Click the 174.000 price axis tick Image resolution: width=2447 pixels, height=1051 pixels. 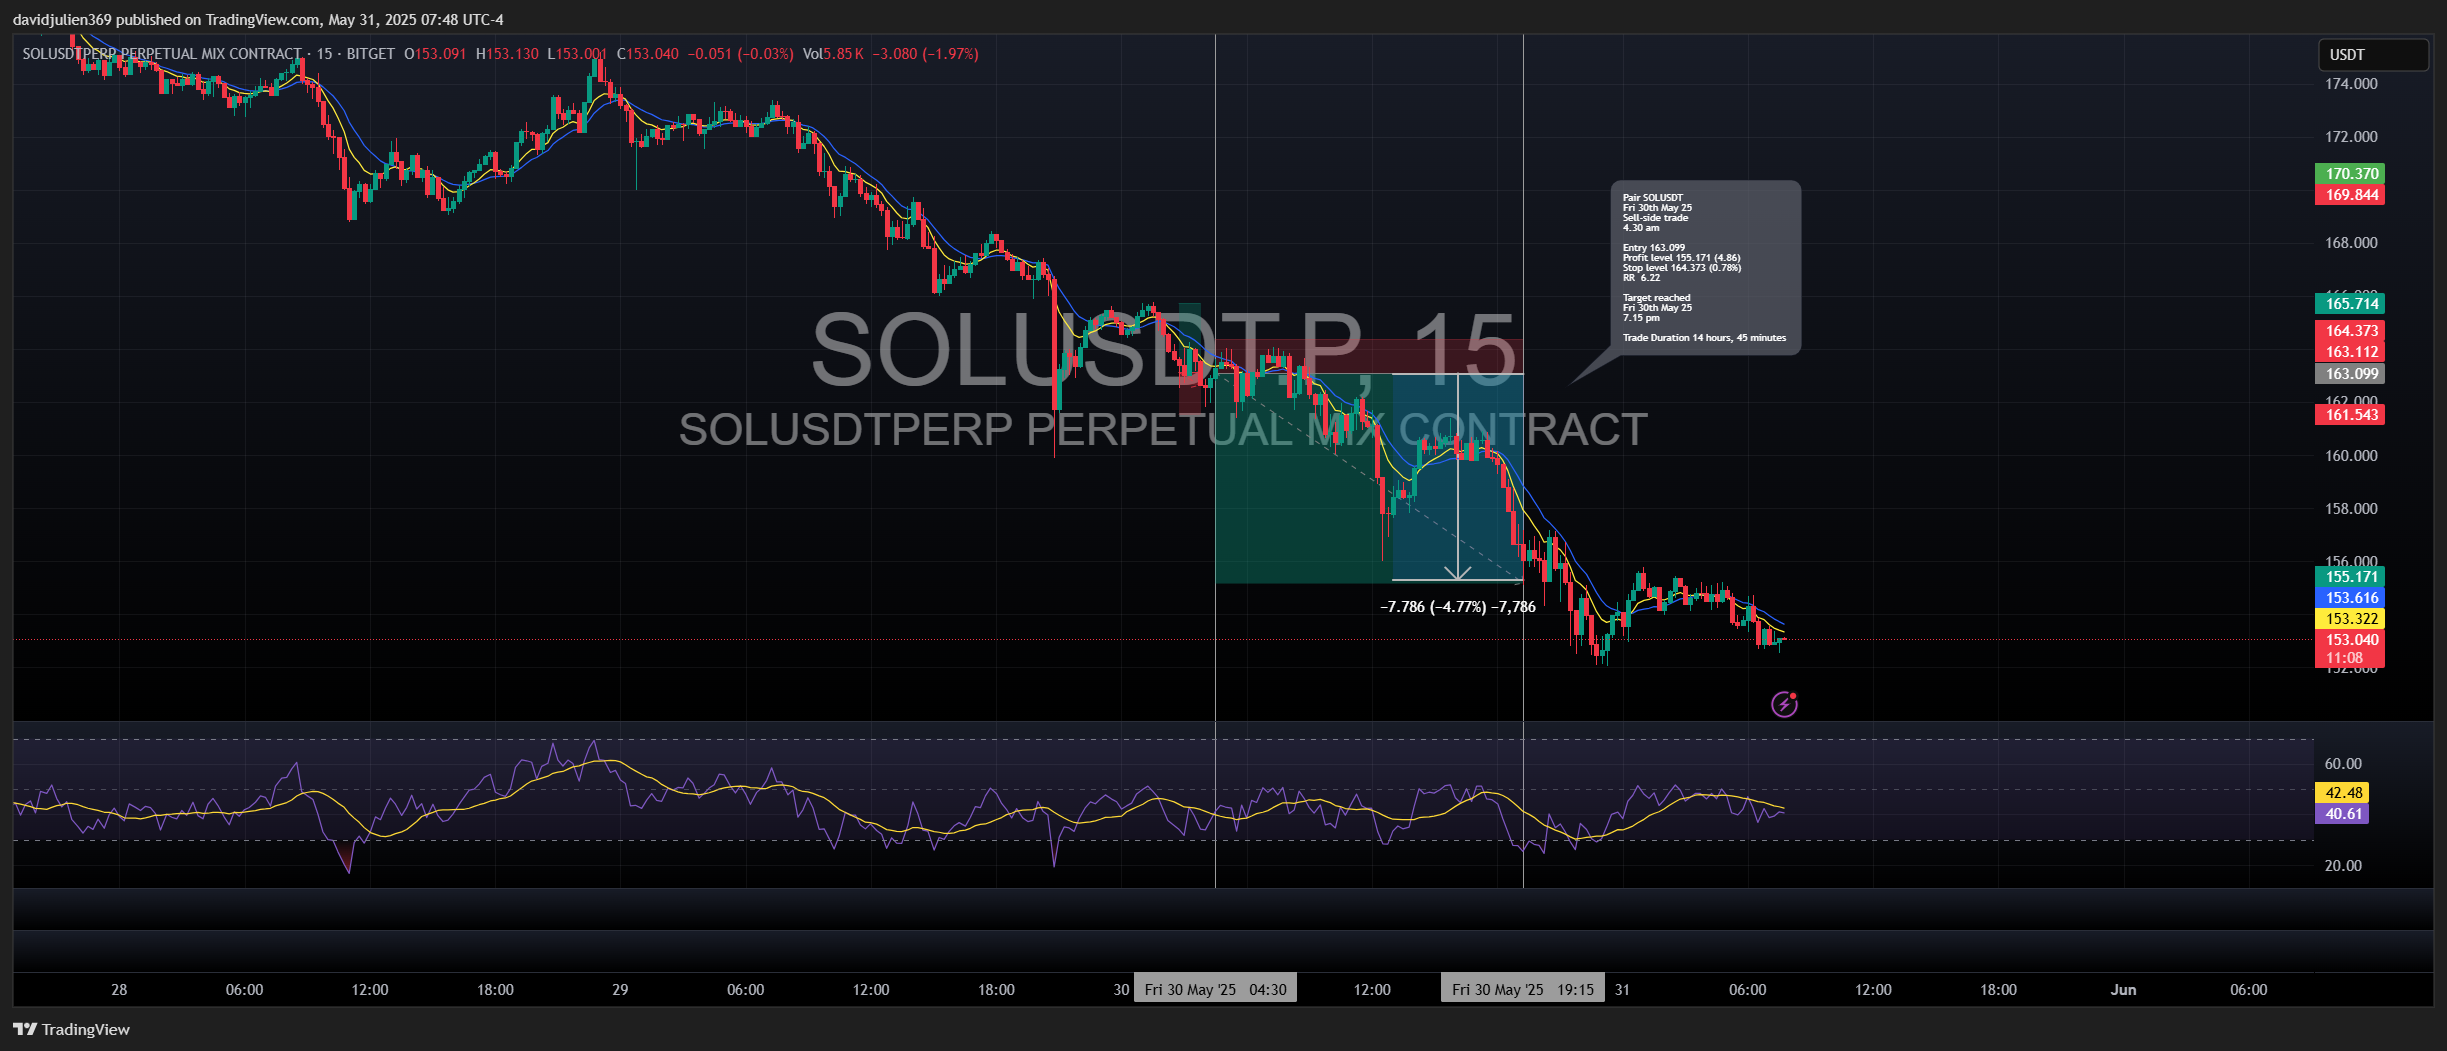click(2351, 84)
